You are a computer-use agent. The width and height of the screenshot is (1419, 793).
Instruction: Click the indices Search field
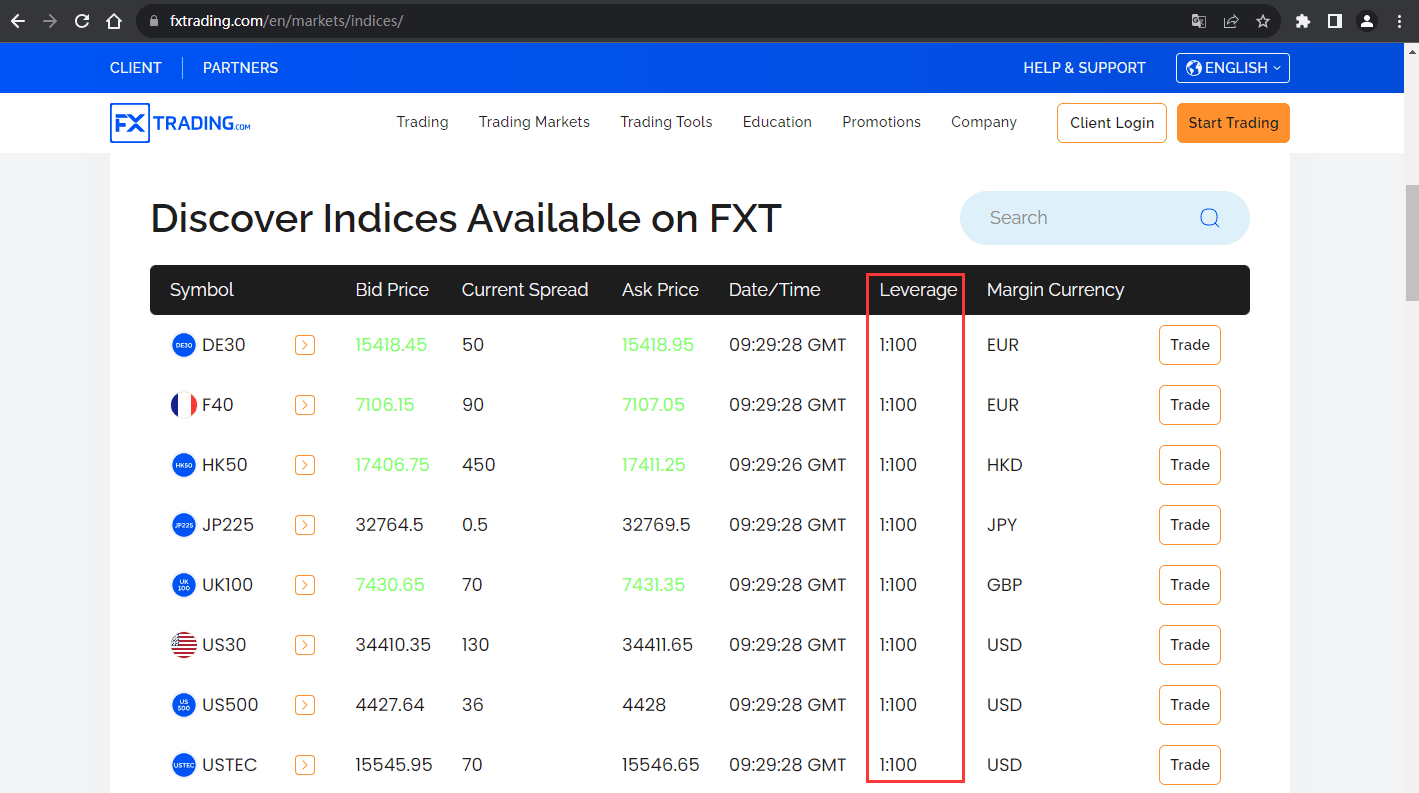[1104, 218]
